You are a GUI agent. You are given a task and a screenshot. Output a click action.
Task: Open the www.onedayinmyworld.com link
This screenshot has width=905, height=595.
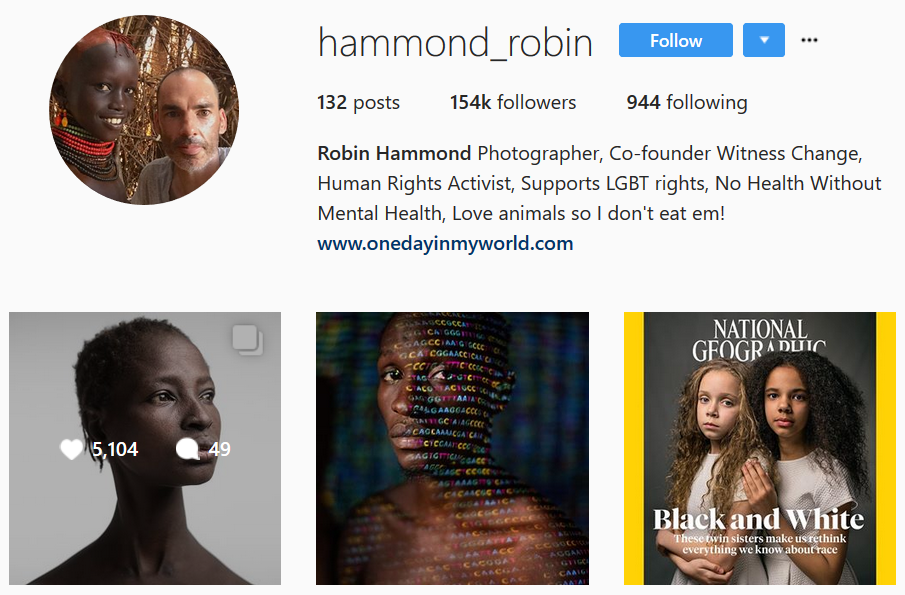coord(445,244)
